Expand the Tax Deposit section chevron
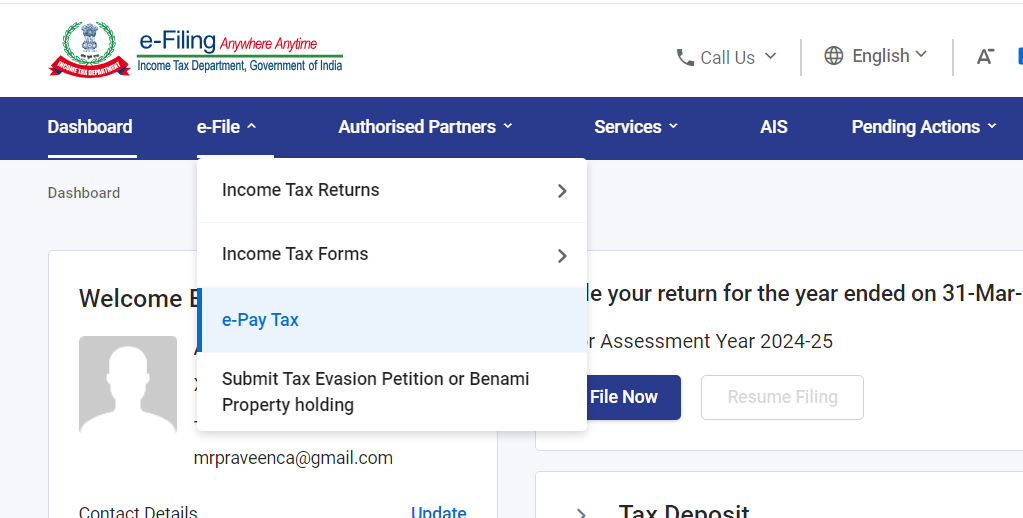This screenshot has width=1023, height=518. click(581, 513)
